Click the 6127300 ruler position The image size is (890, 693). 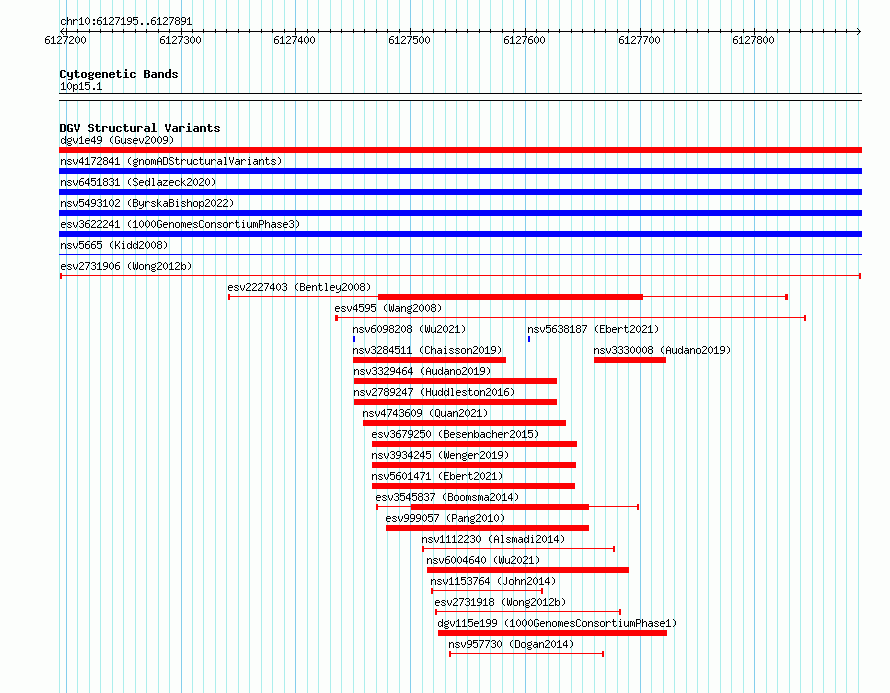180,40
